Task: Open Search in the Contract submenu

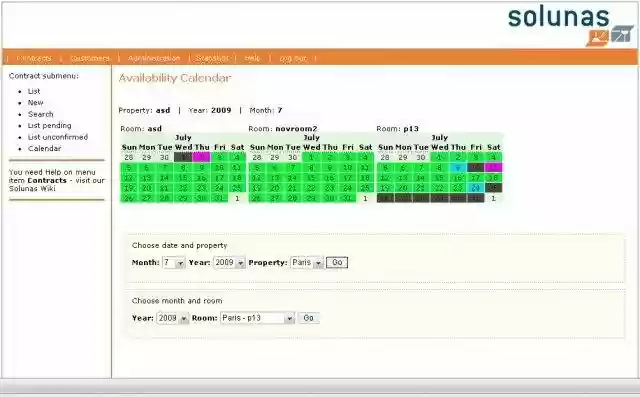Action: click(40, 114)
